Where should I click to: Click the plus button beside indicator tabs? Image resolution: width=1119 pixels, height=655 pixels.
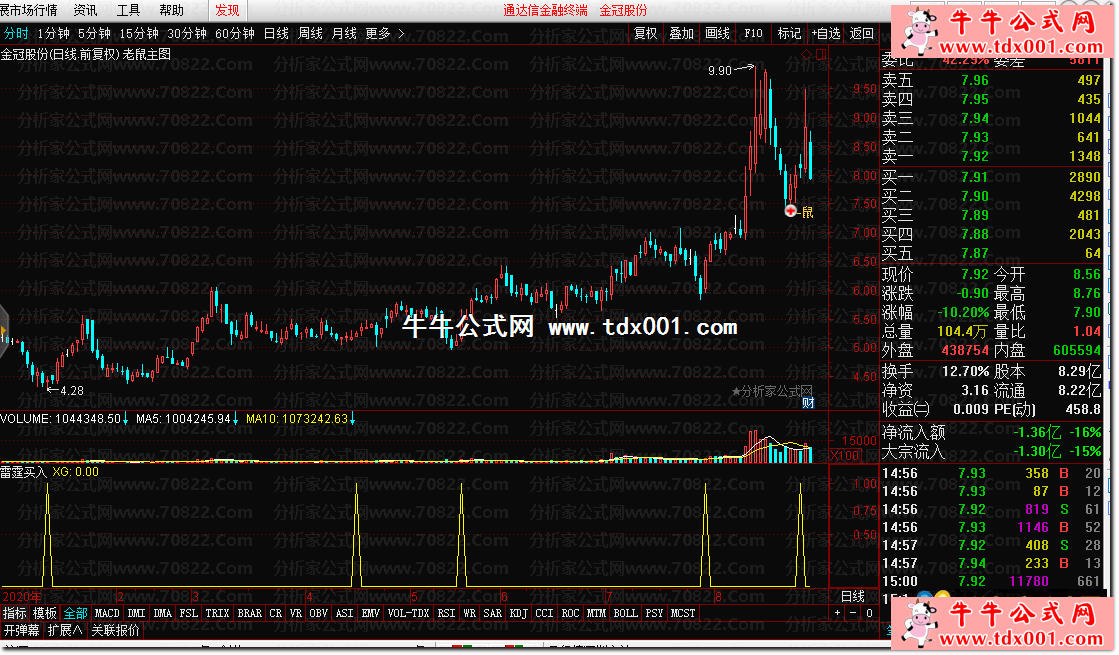pyautogui.click(x=838, y=613)
